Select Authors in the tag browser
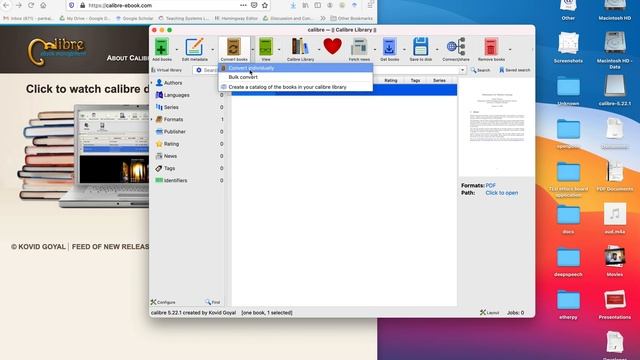The image size is (640, 360). (173, 83)
